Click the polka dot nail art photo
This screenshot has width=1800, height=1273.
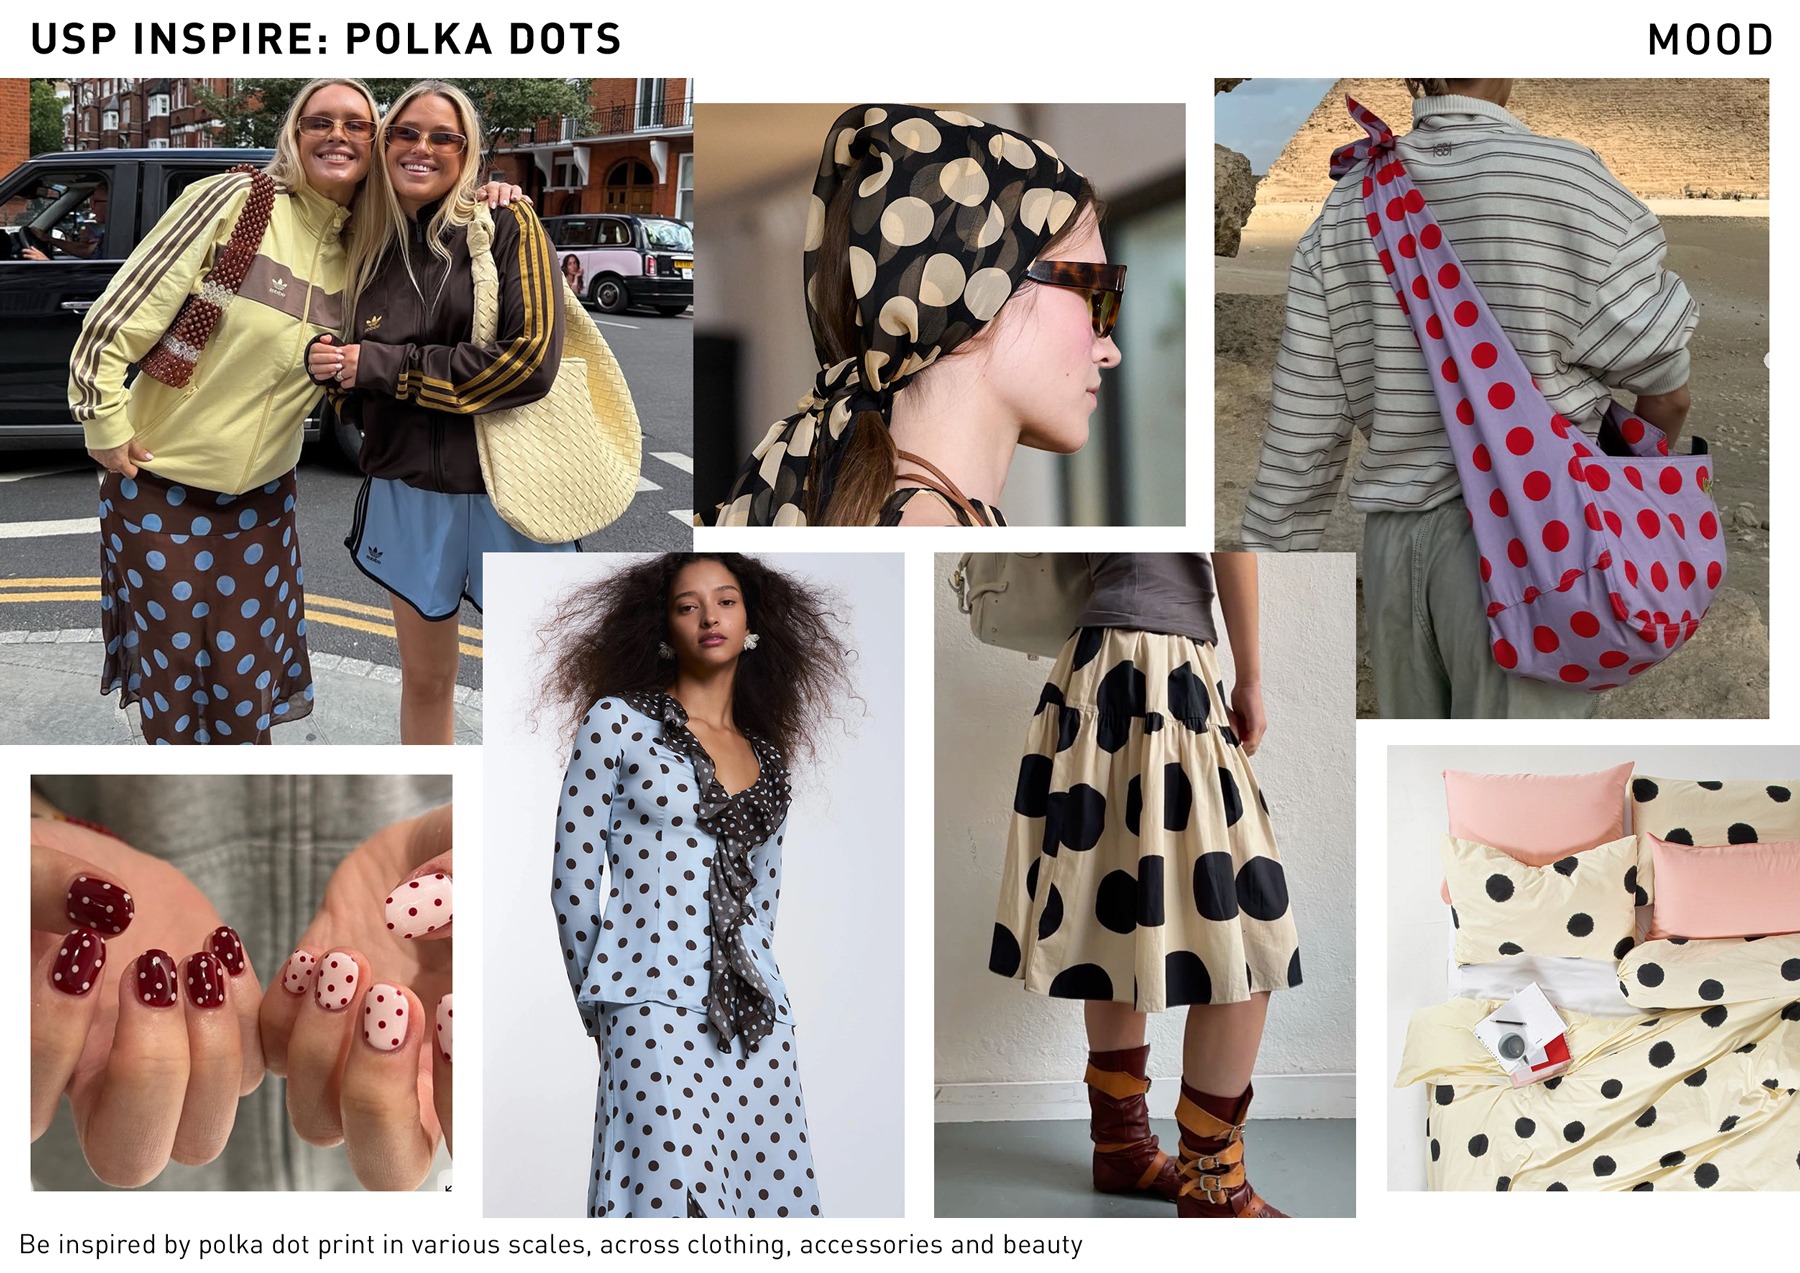(x=241, y=982)
